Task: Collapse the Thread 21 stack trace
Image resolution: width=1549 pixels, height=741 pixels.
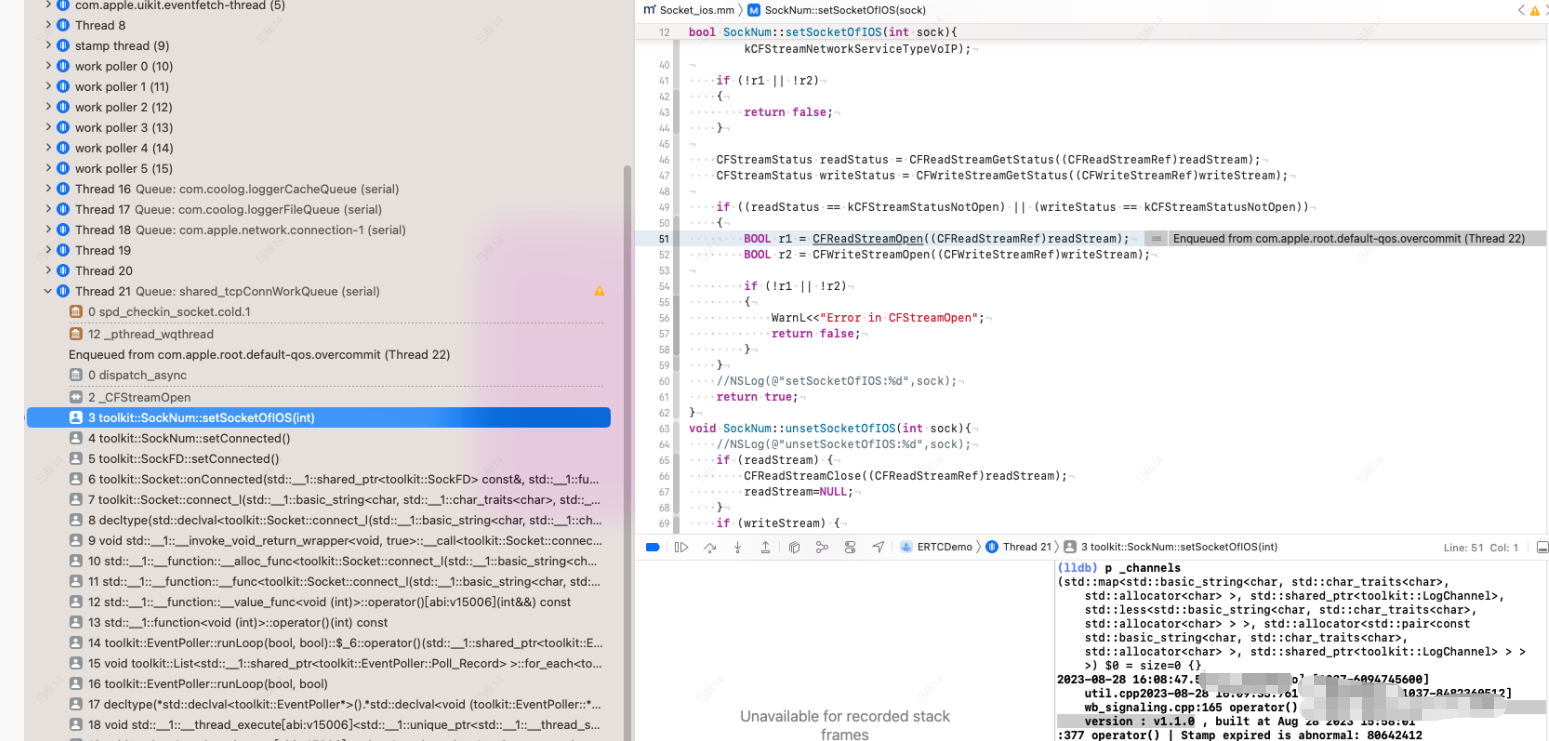Action: click(47, 291)
